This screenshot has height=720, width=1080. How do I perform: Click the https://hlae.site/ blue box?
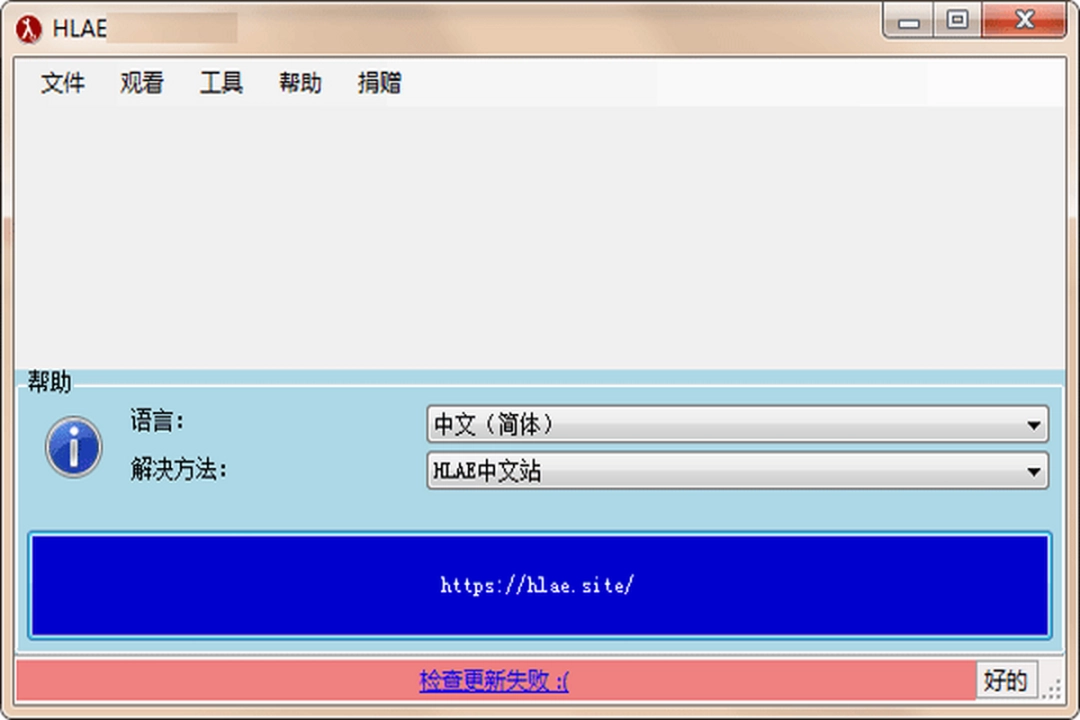click(539, 585)
